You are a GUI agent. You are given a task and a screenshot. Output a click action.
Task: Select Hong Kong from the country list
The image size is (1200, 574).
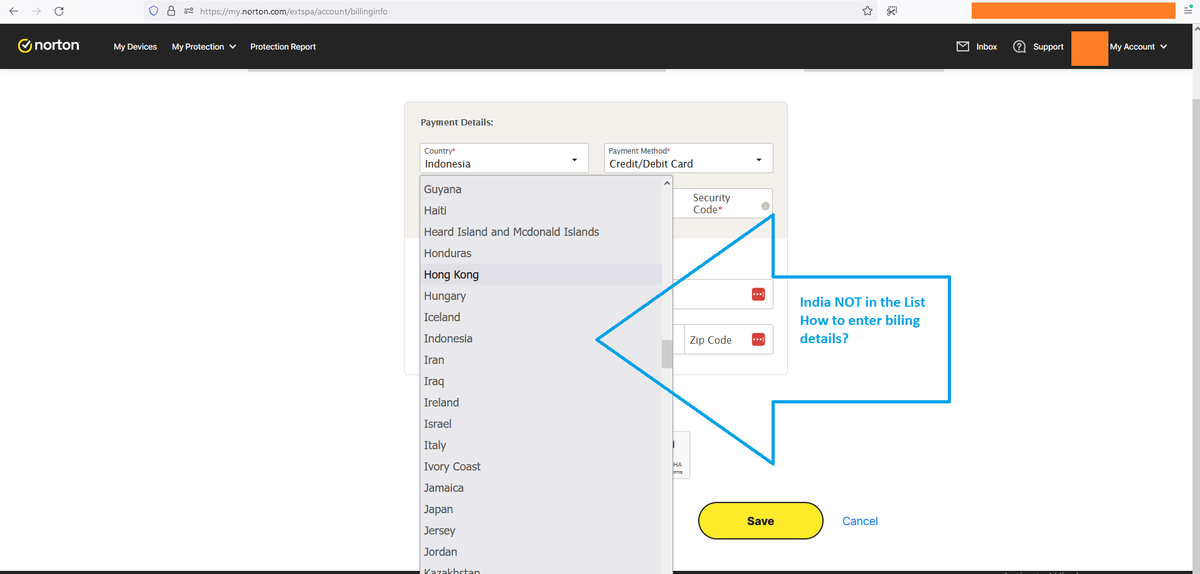pyautogui.click(x=540, y=274)
